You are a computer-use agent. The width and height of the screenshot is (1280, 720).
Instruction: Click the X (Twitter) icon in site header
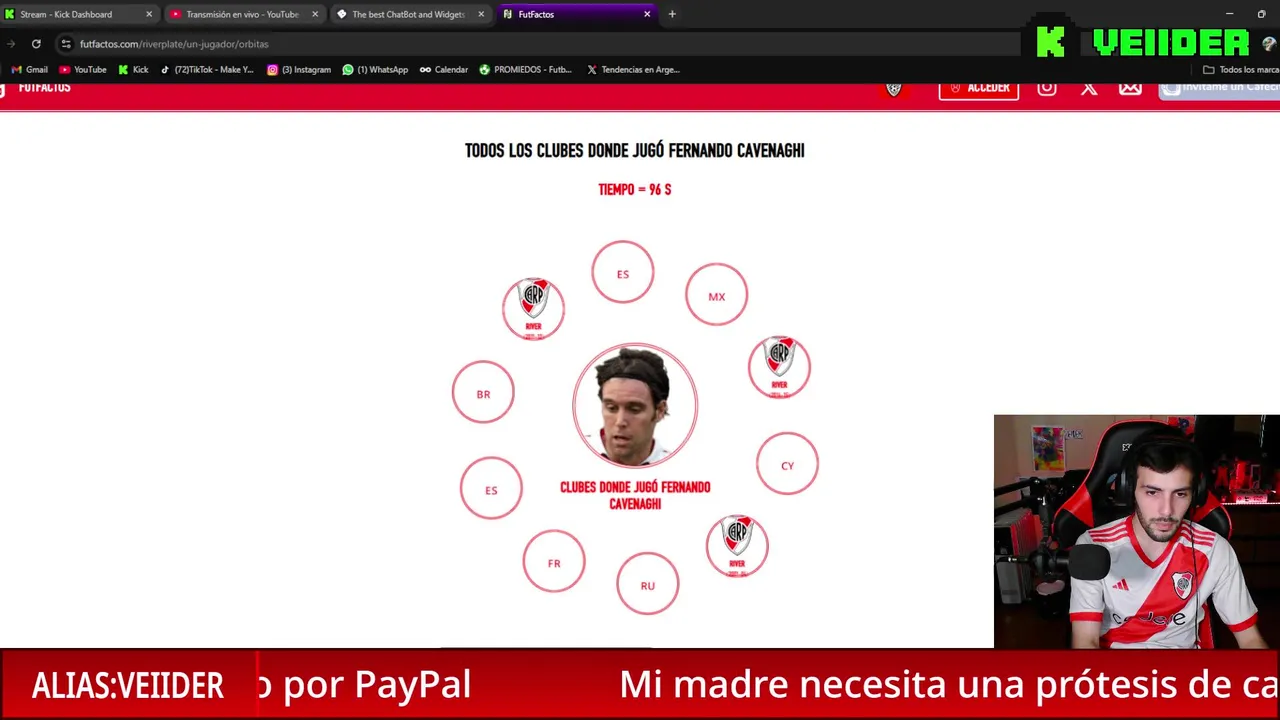(1089, 88)
